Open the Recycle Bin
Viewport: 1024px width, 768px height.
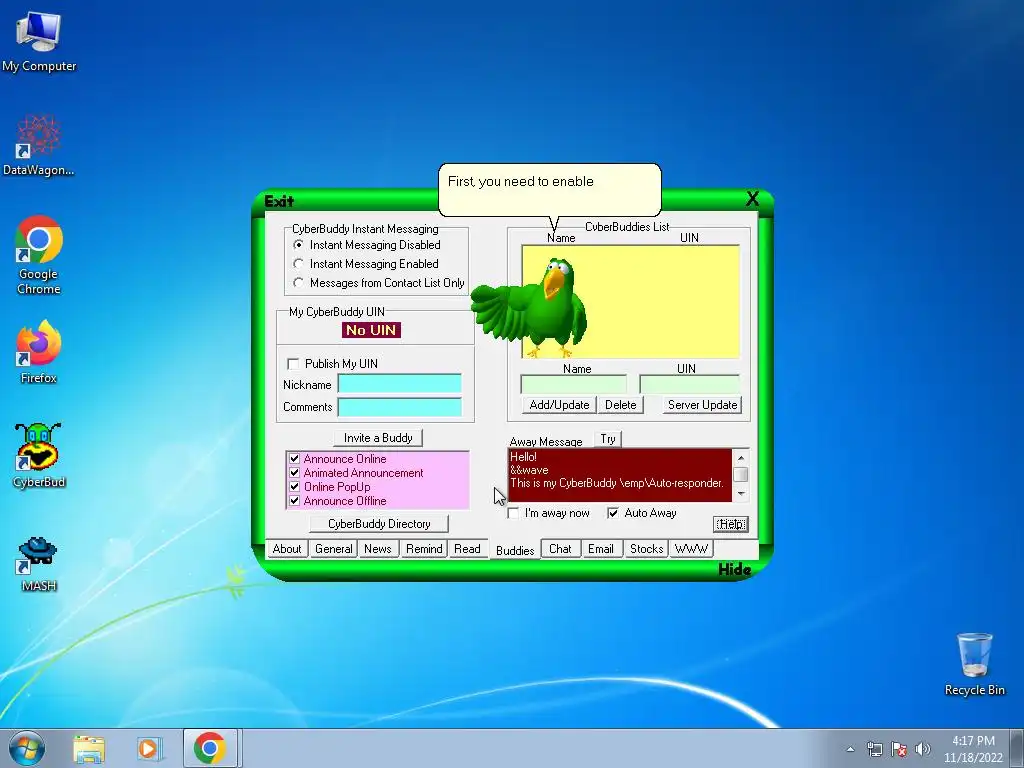pos(974,664)
